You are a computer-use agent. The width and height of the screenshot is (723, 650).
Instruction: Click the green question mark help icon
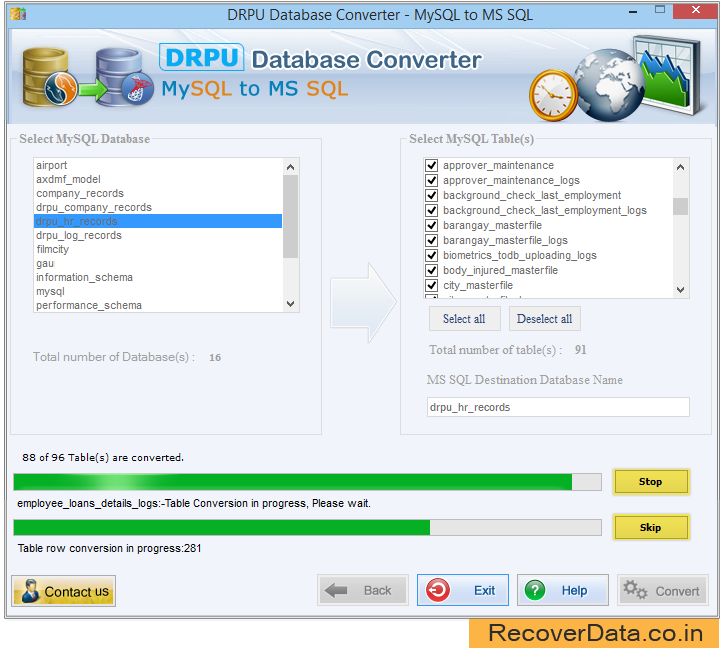click(535, 590)
